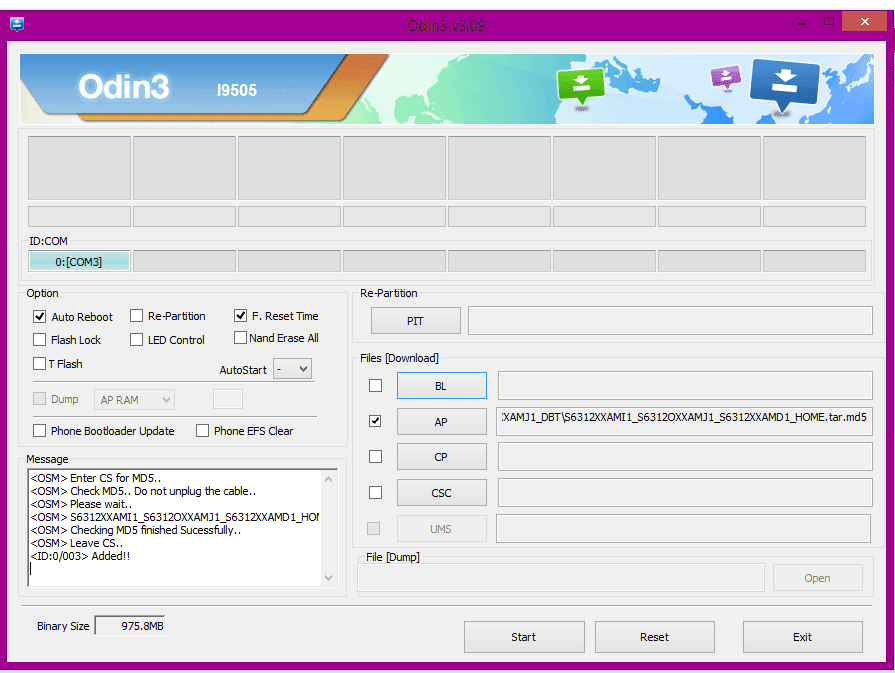895x673 pixels.
Task: Uncheck the F. Reset Time option
Action: [240, 315]
